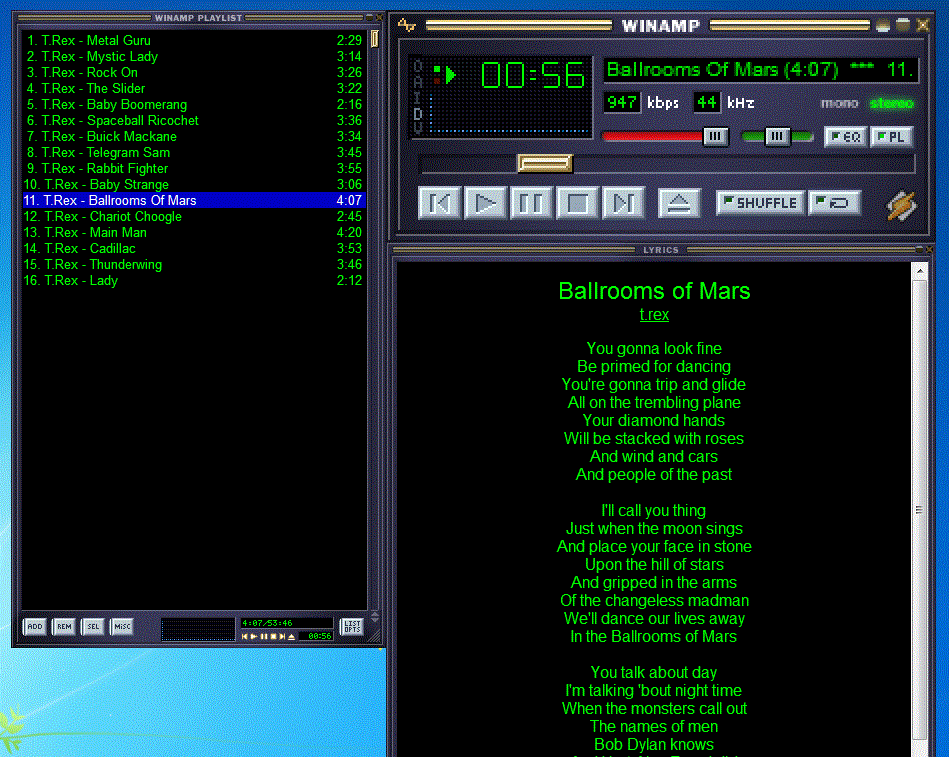Select playlist track 6 Spaceball Ricochet

pyautogui.click(x=194, y=120)
